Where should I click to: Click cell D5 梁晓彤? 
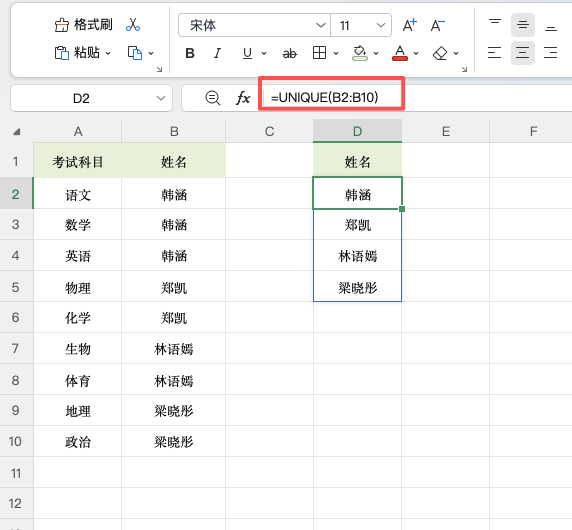pyautogui.click(x=358, y=287)
